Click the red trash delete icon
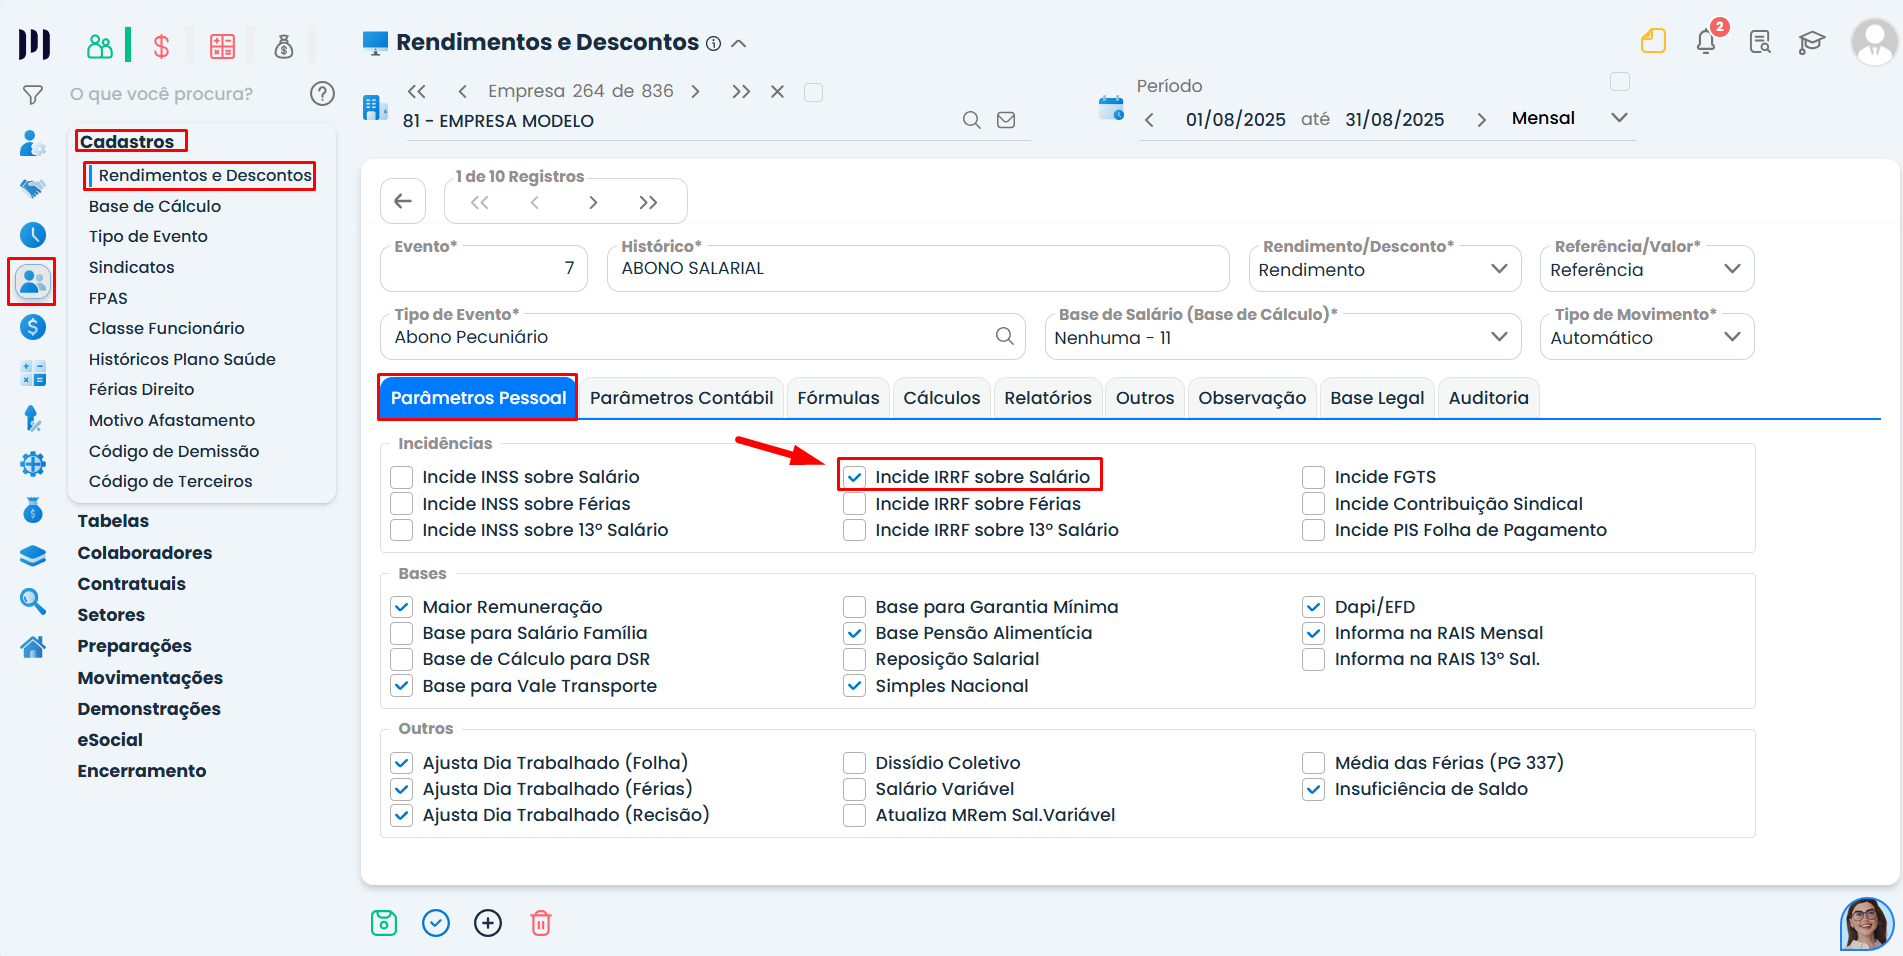This screenshot has width=1903, height=956. point(540,923)
